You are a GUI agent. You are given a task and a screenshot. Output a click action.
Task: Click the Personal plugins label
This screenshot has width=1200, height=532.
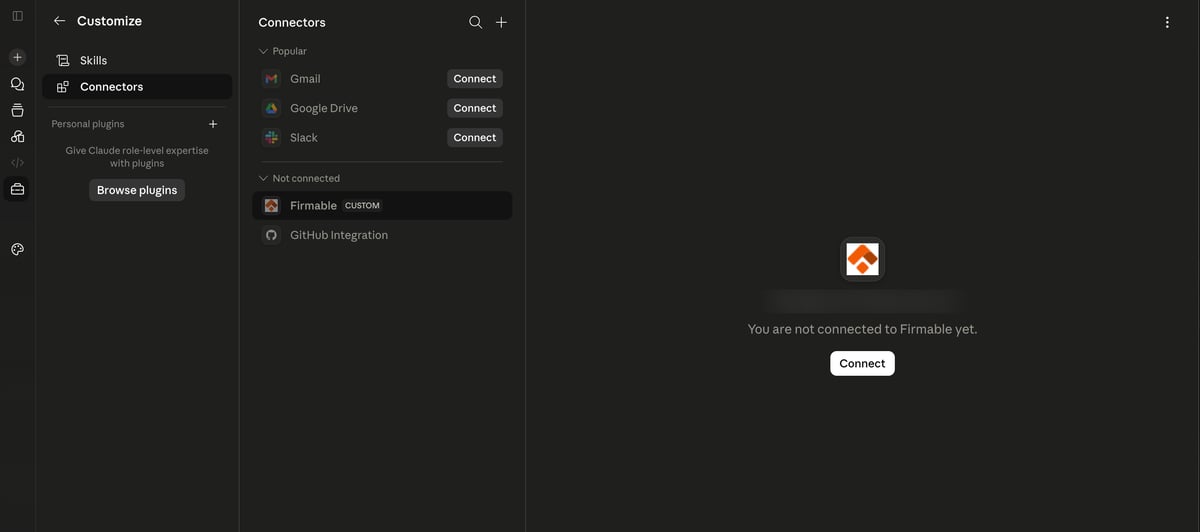click(88, 124)
